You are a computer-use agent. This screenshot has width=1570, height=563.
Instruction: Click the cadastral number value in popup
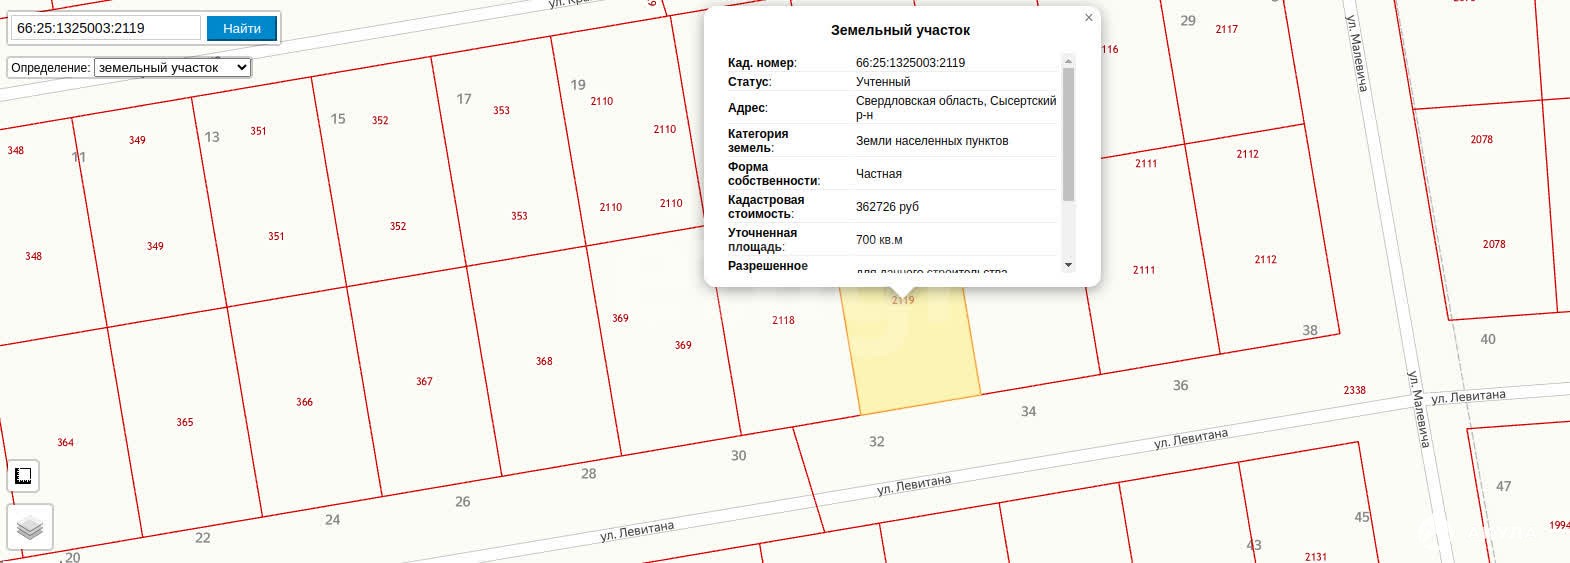[910, 63]
